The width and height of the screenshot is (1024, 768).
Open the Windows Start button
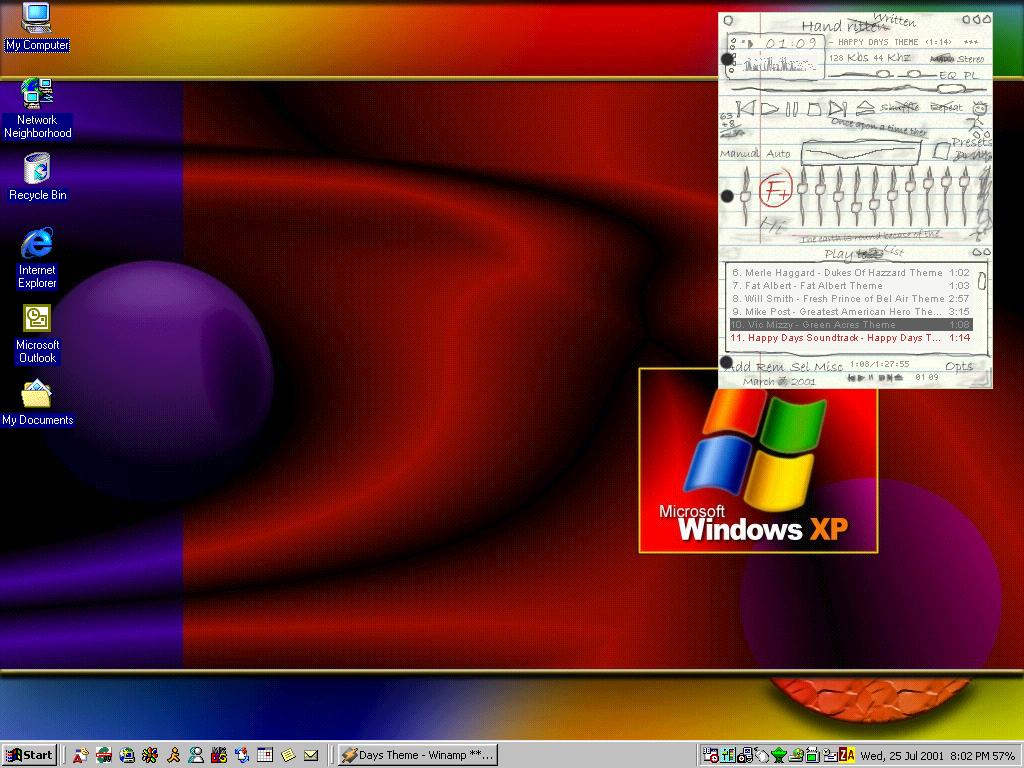[29, 755]
